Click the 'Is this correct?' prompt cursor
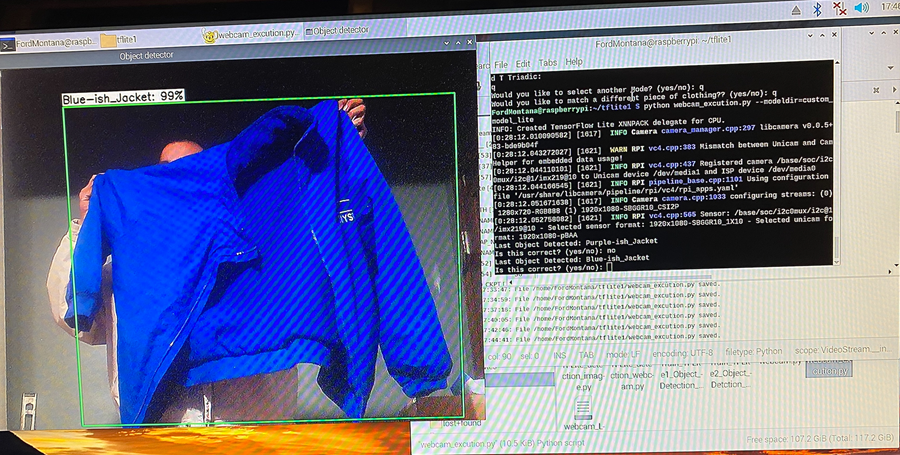Screen dimensions: 900x455 [x=609, y=267]
